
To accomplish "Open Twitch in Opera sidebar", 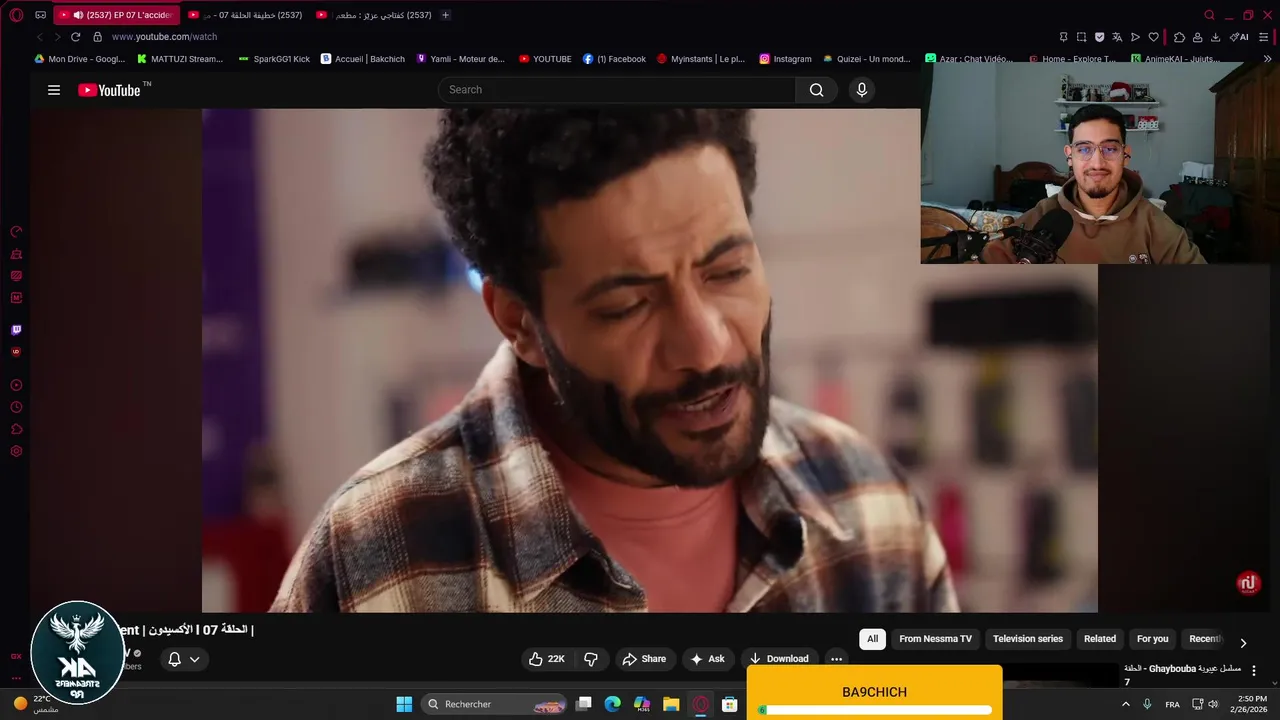I will pos(16,329).
